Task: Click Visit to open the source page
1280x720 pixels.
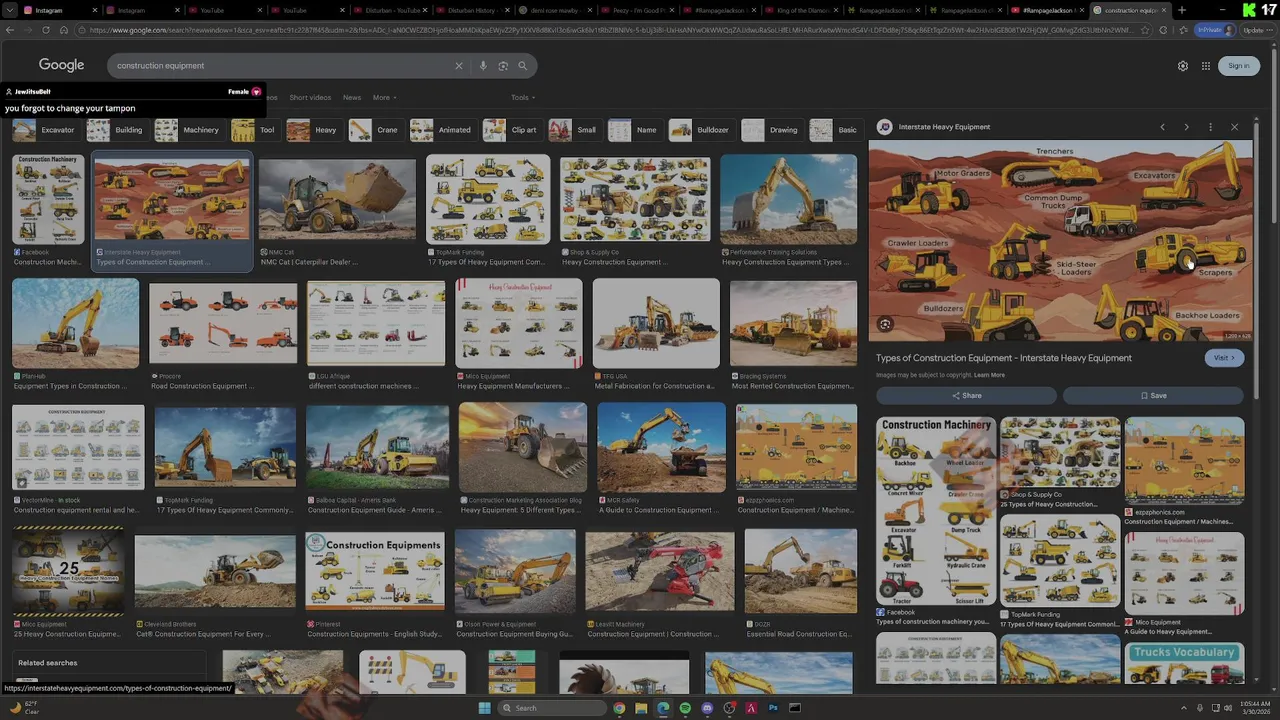Action: click(x=1224, y=358)
